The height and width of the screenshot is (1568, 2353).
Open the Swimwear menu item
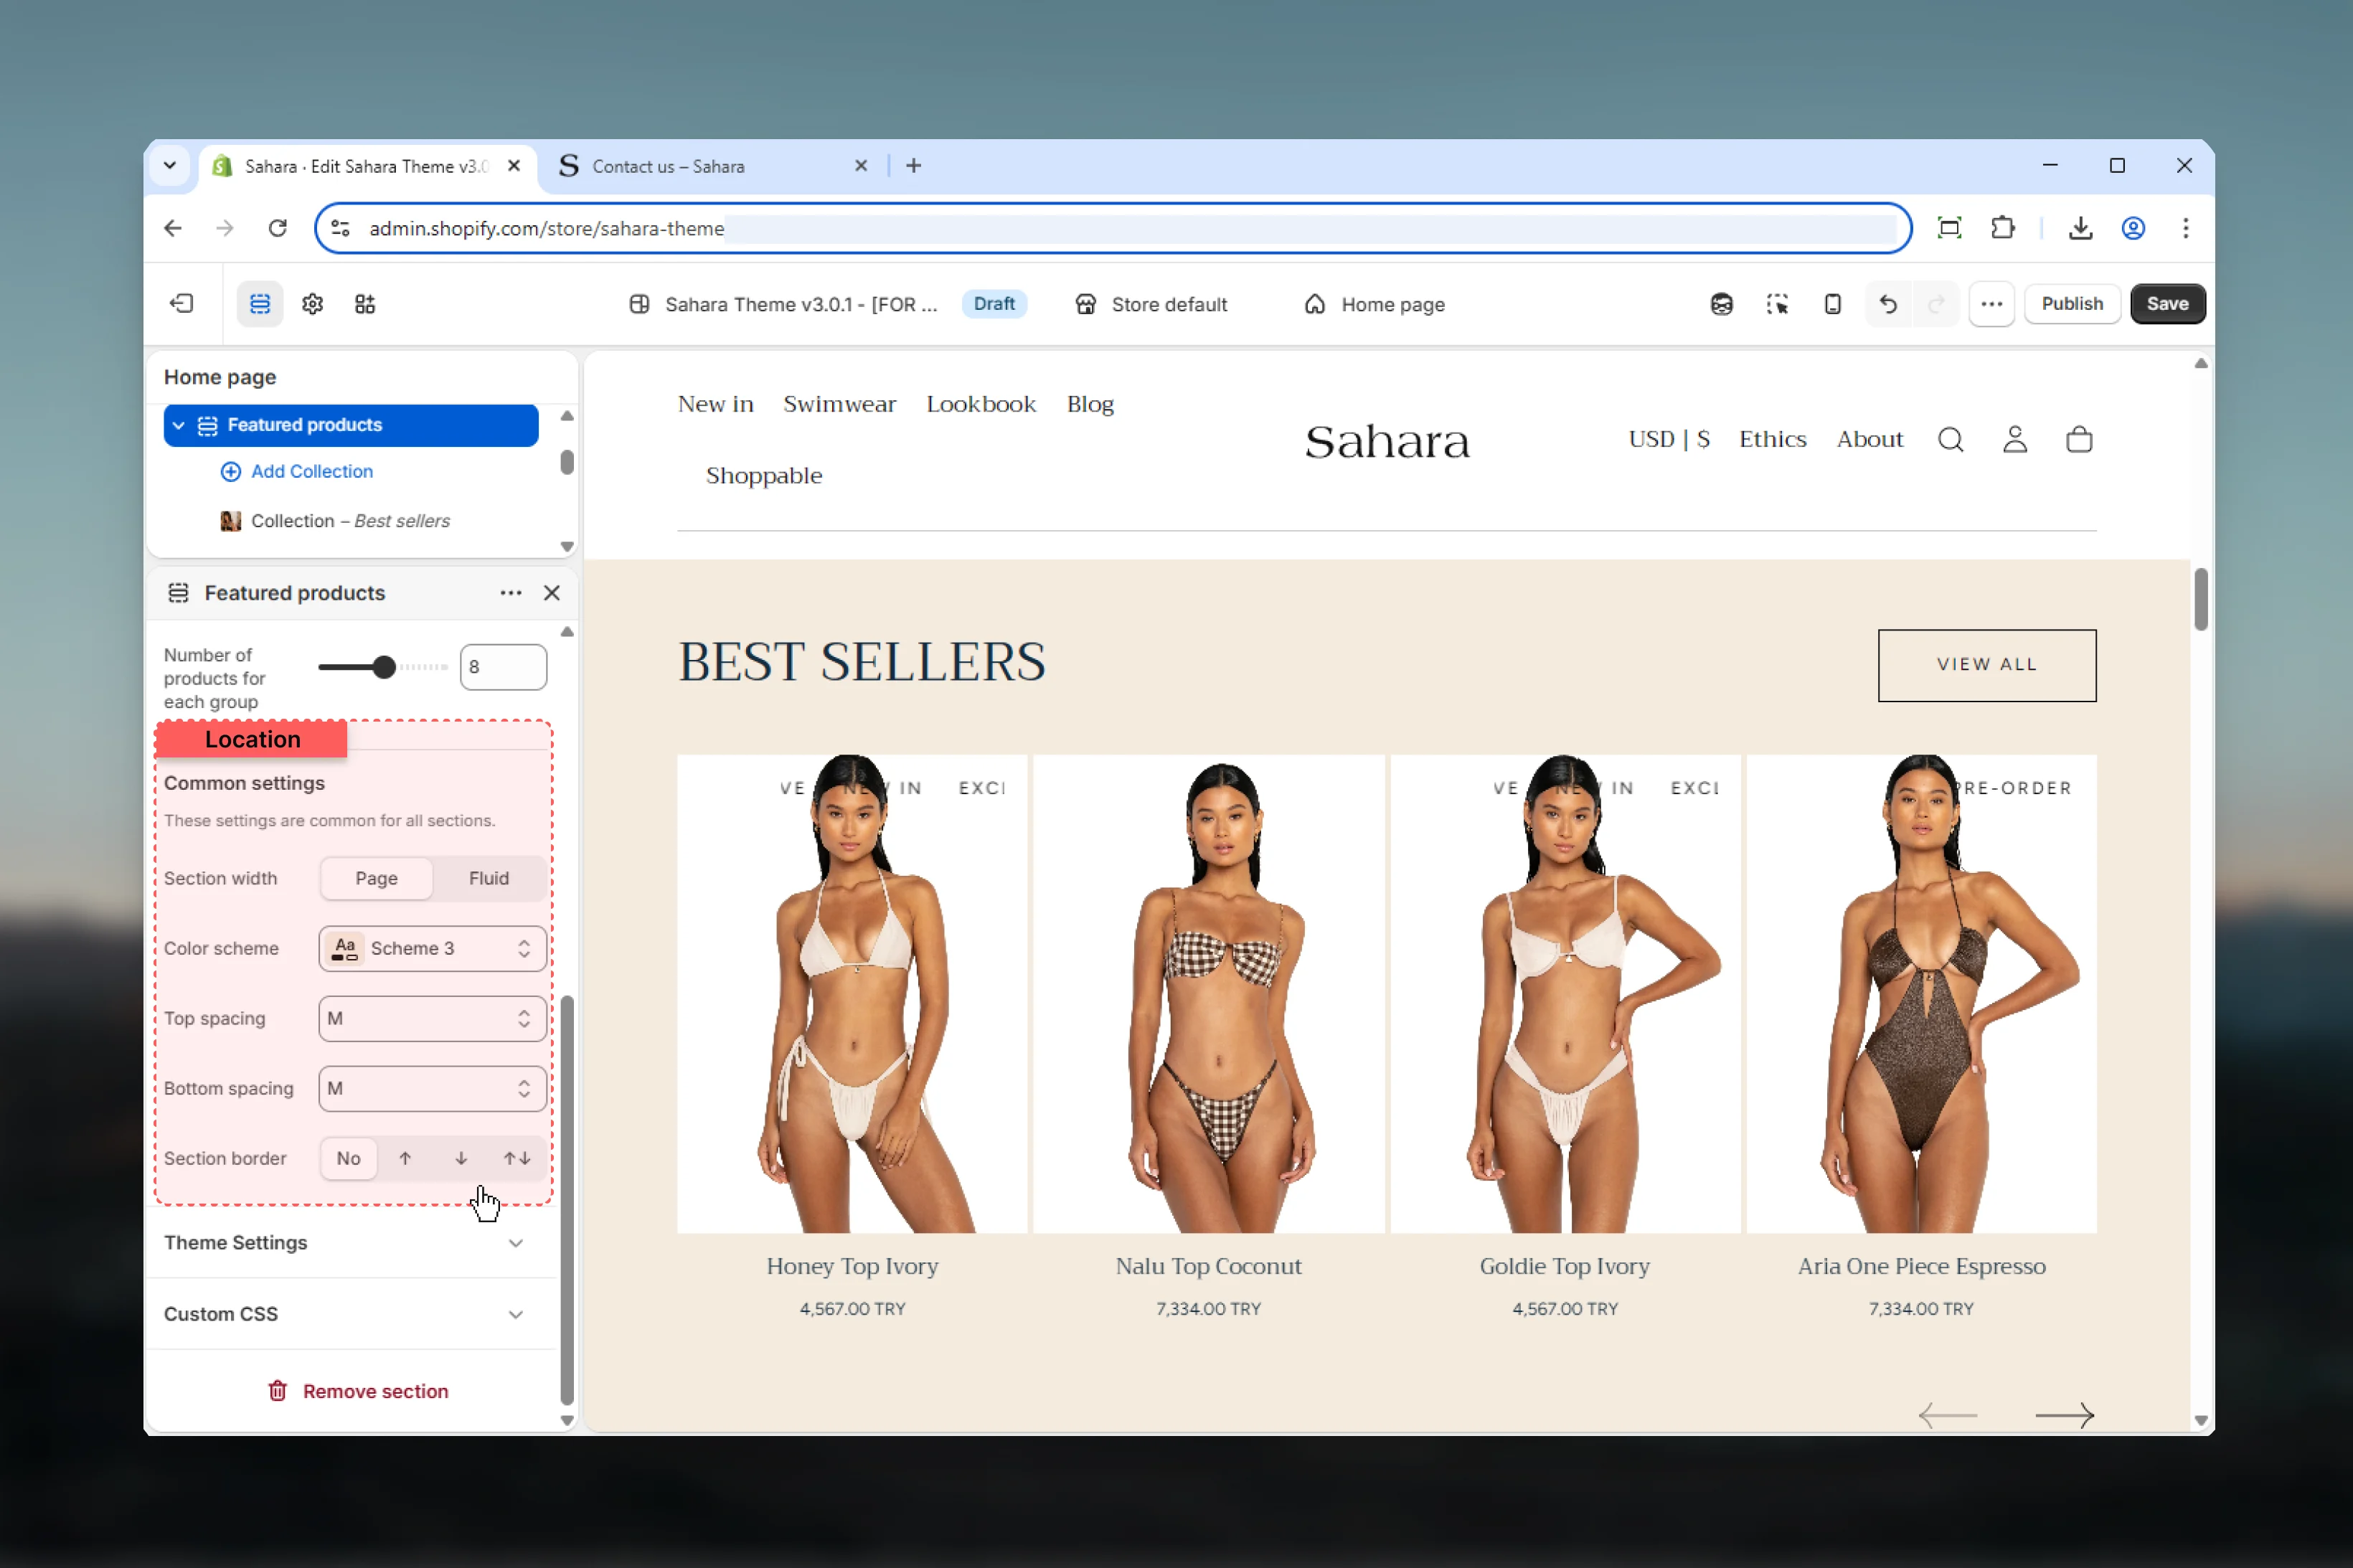pos(839,404)
